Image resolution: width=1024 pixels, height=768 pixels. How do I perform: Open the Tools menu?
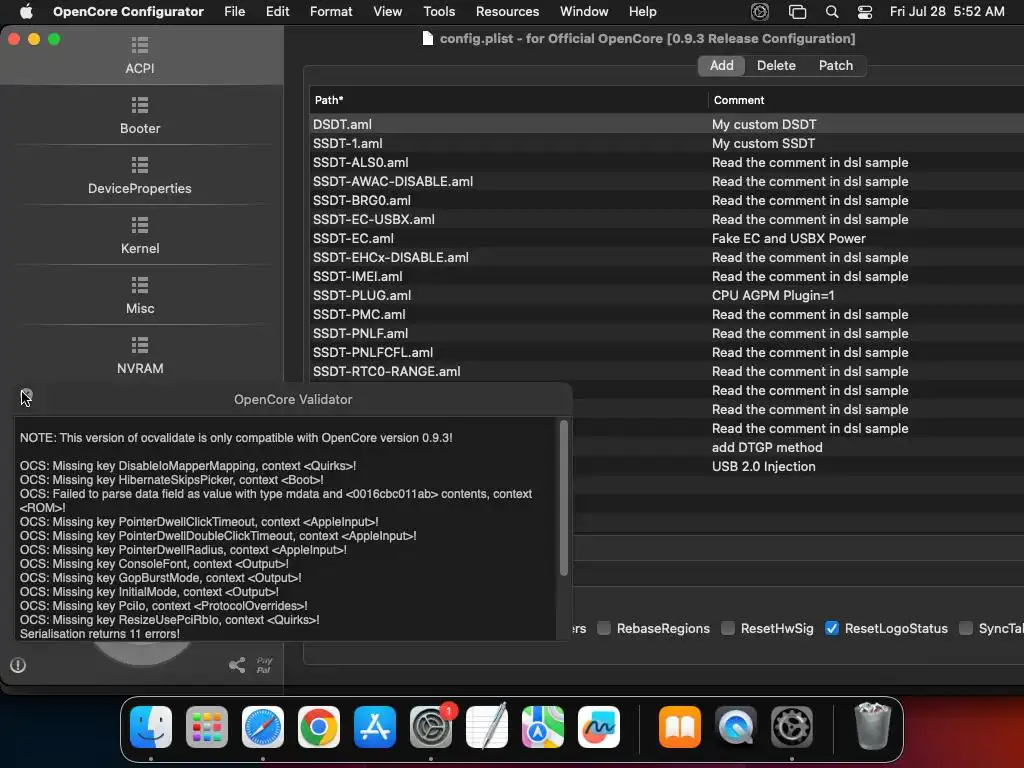coord(439,12)
